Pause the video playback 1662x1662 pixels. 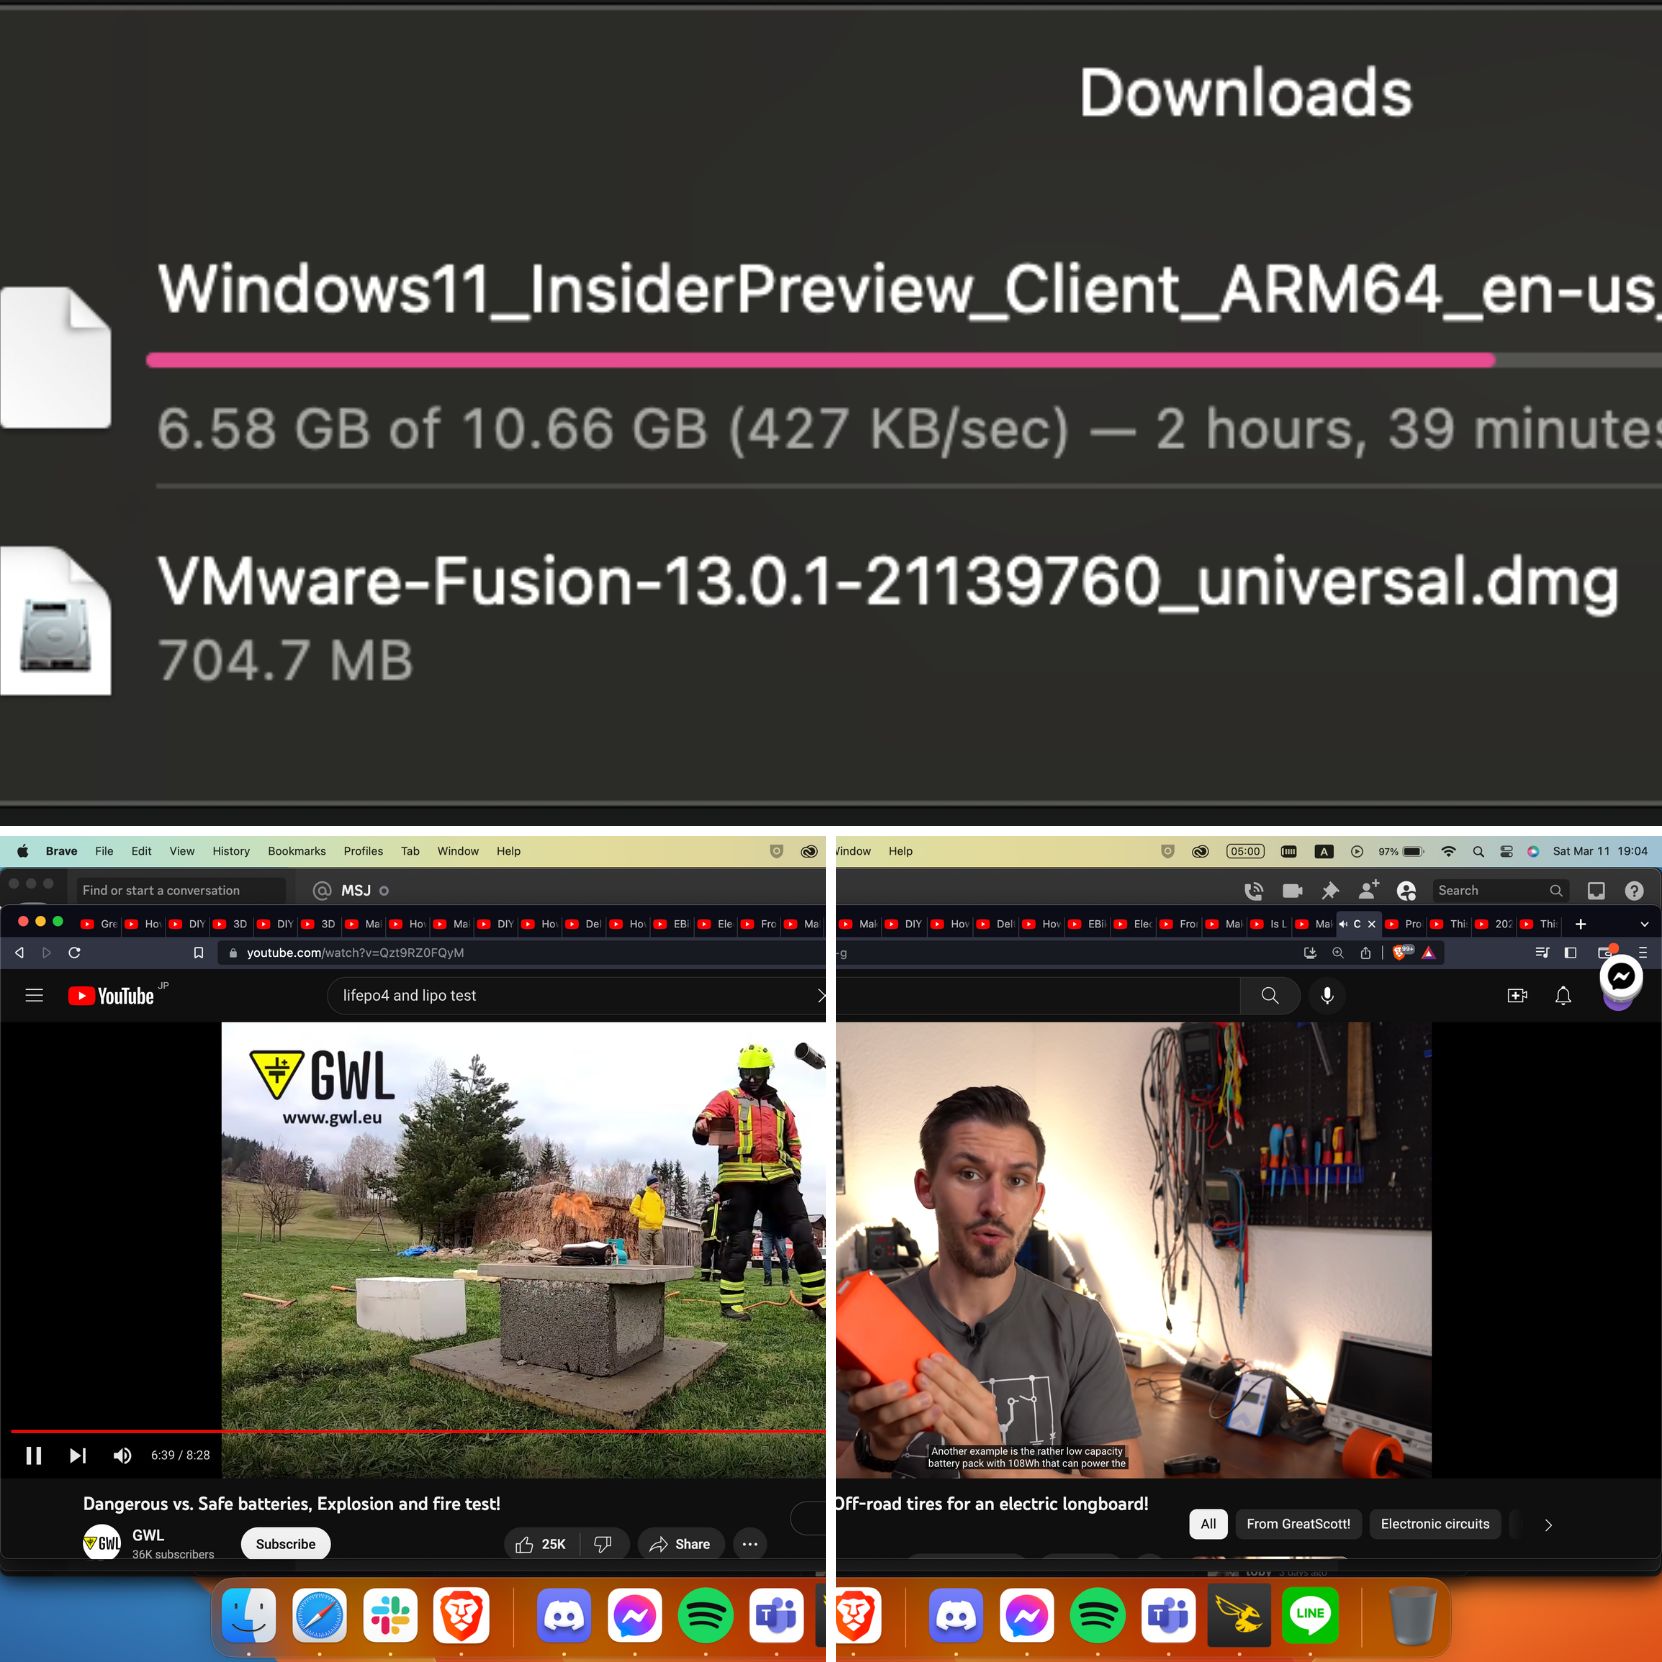coord(34,1455)
